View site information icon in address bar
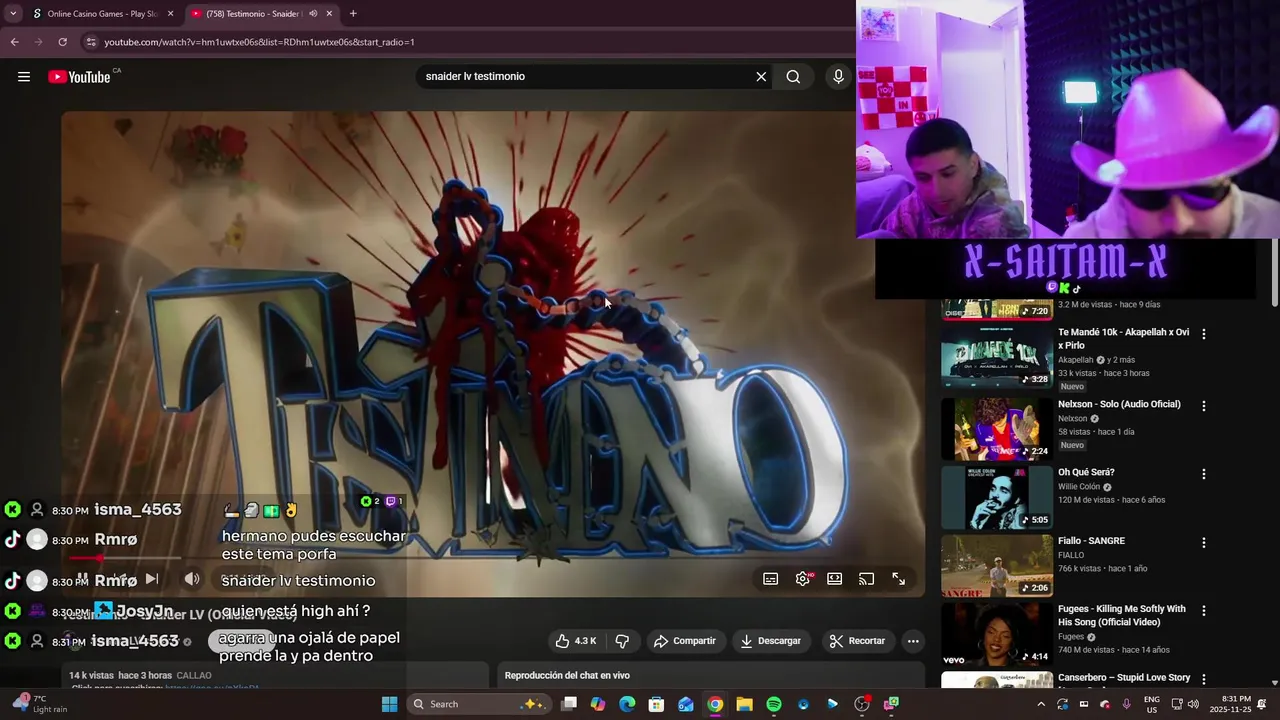The image size is (1280, 720). 91,42
